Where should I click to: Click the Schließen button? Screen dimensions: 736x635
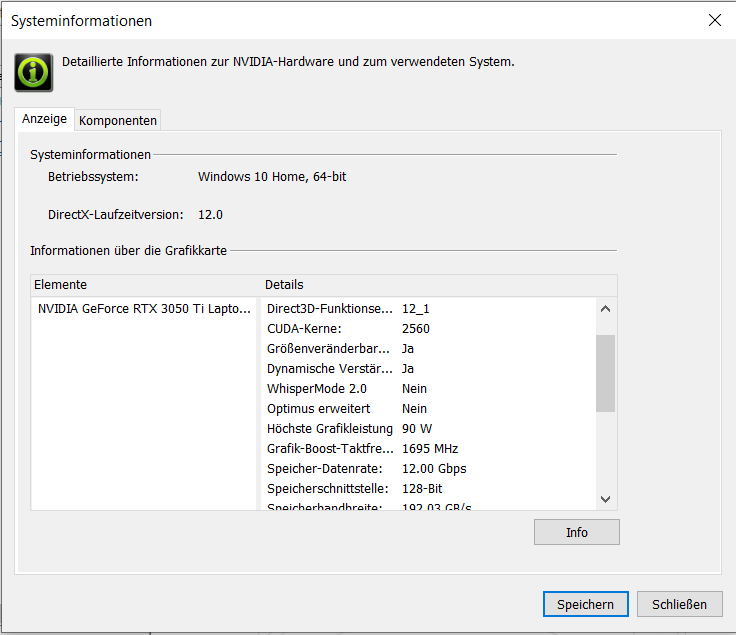point(679,604)
